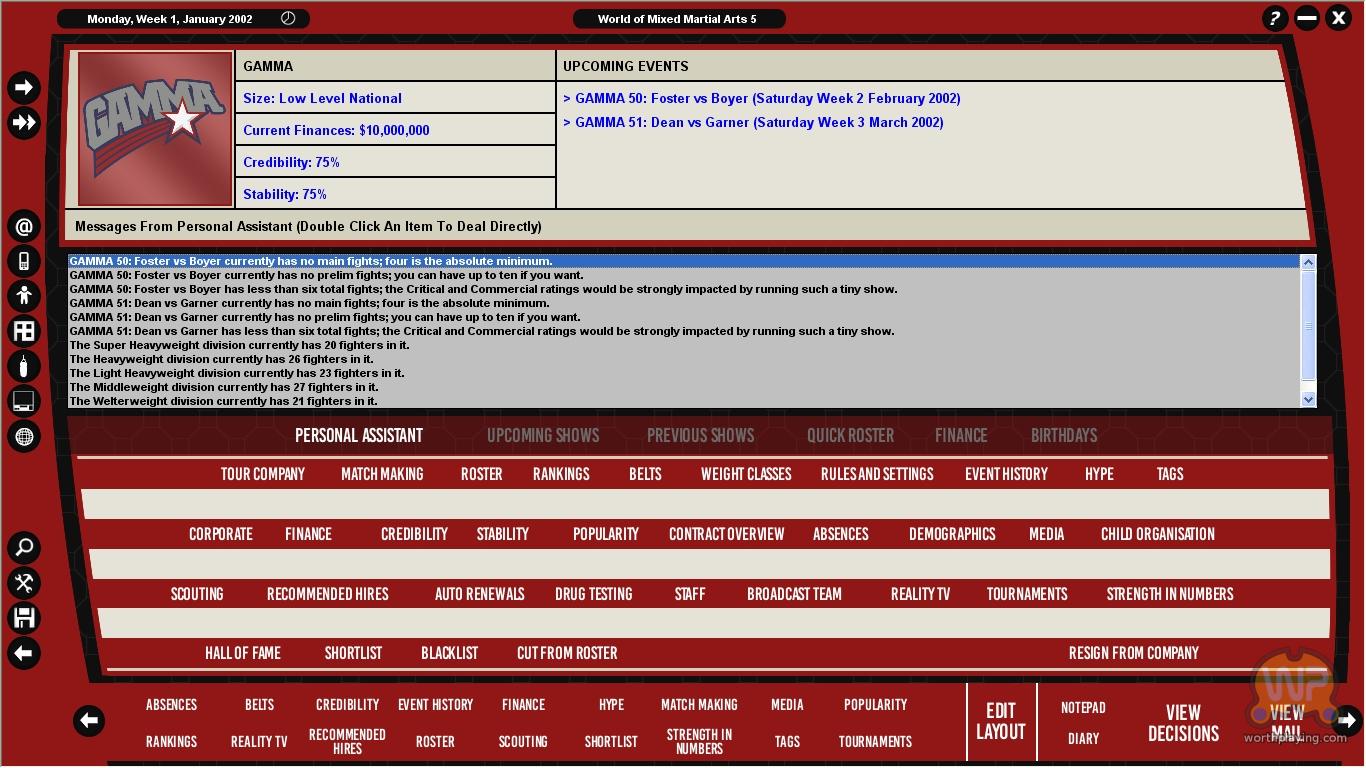Open the globe icon in sidebar

24,436
